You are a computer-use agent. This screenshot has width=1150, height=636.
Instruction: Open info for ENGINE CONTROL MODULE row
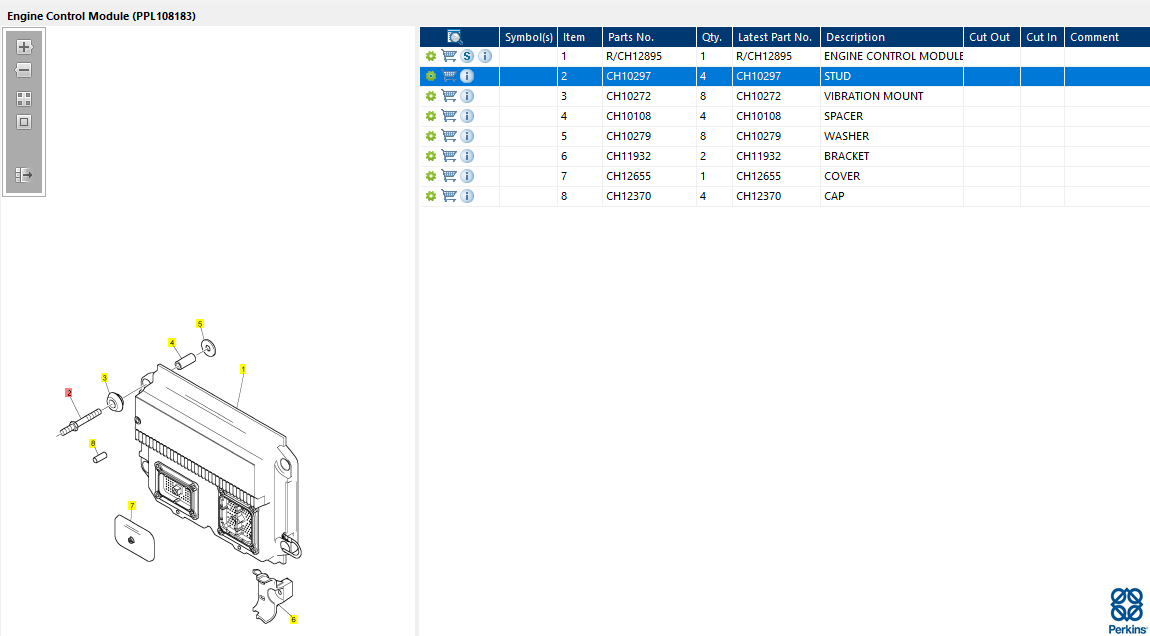(x=485, y=56)
